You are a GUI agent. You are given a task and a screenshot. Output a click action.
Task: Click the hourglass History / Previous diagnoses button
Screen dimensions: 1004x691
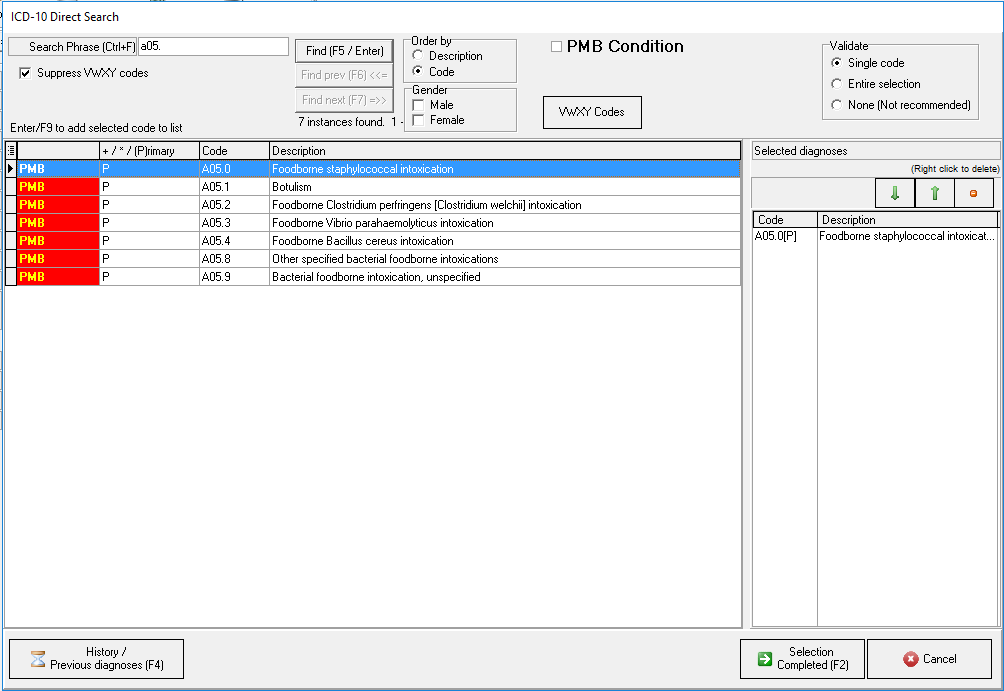(96, 659)
